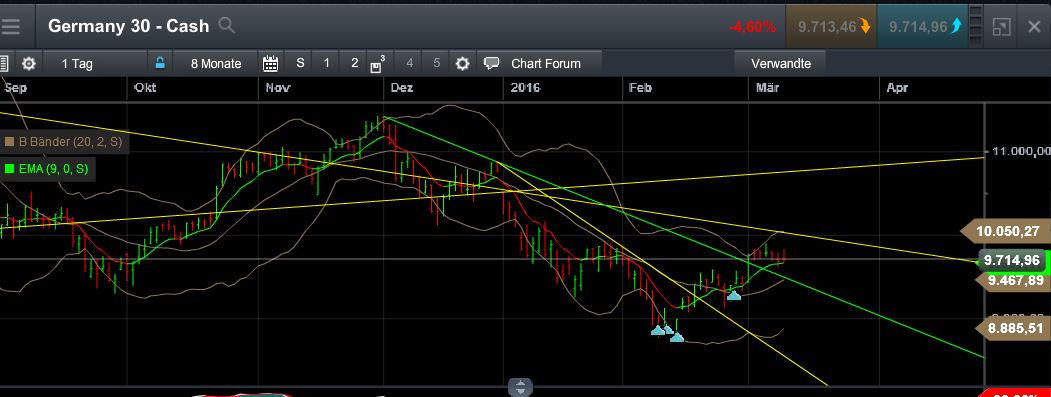This screenshot has width=1051, height=397.
Task: Open the Verwandte related instruments tab
Action: (781, 64)
